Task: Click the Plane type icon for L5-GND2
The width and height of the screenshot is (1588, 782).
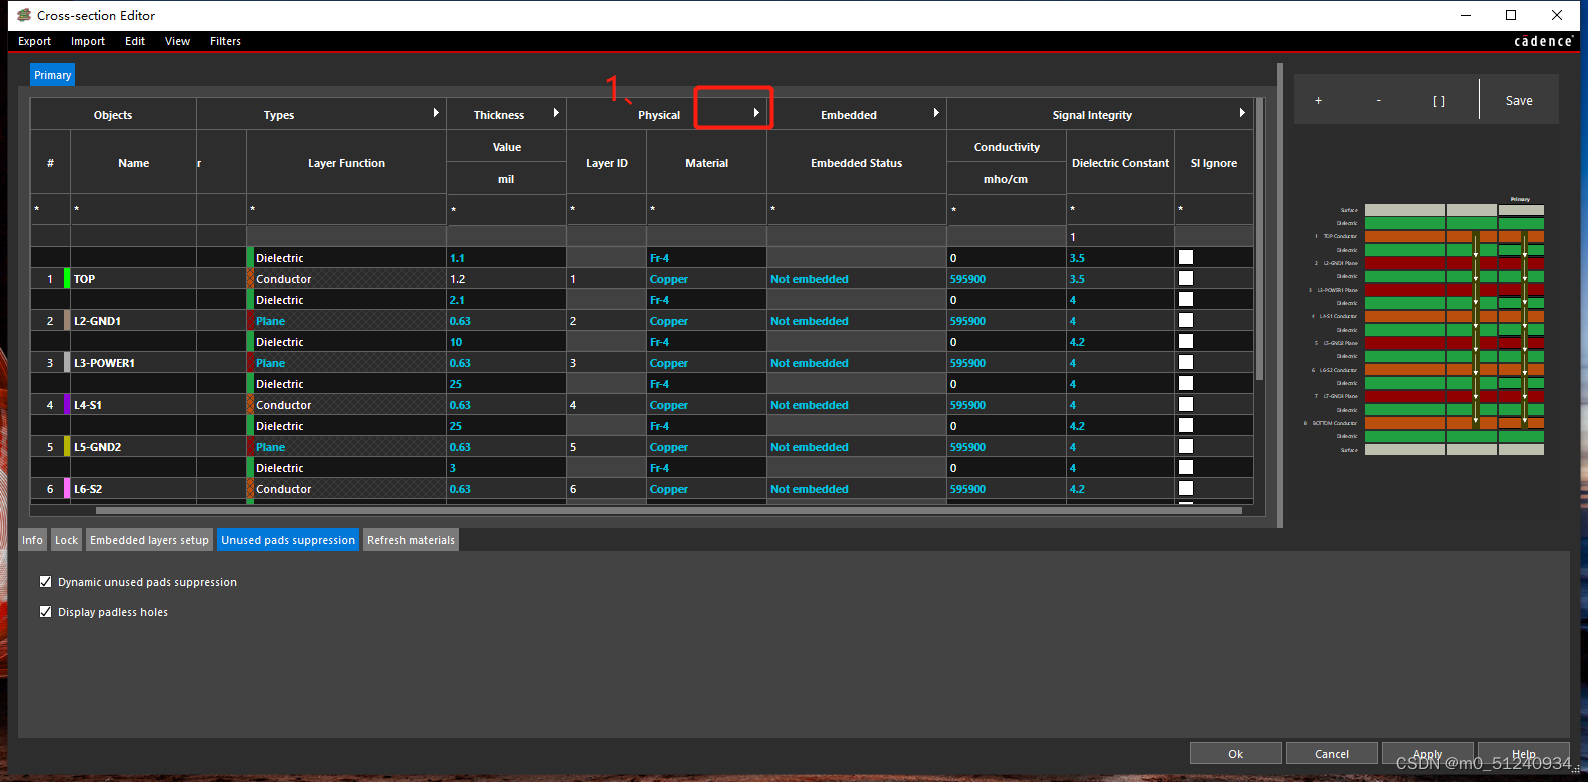Action: (250, 447)
